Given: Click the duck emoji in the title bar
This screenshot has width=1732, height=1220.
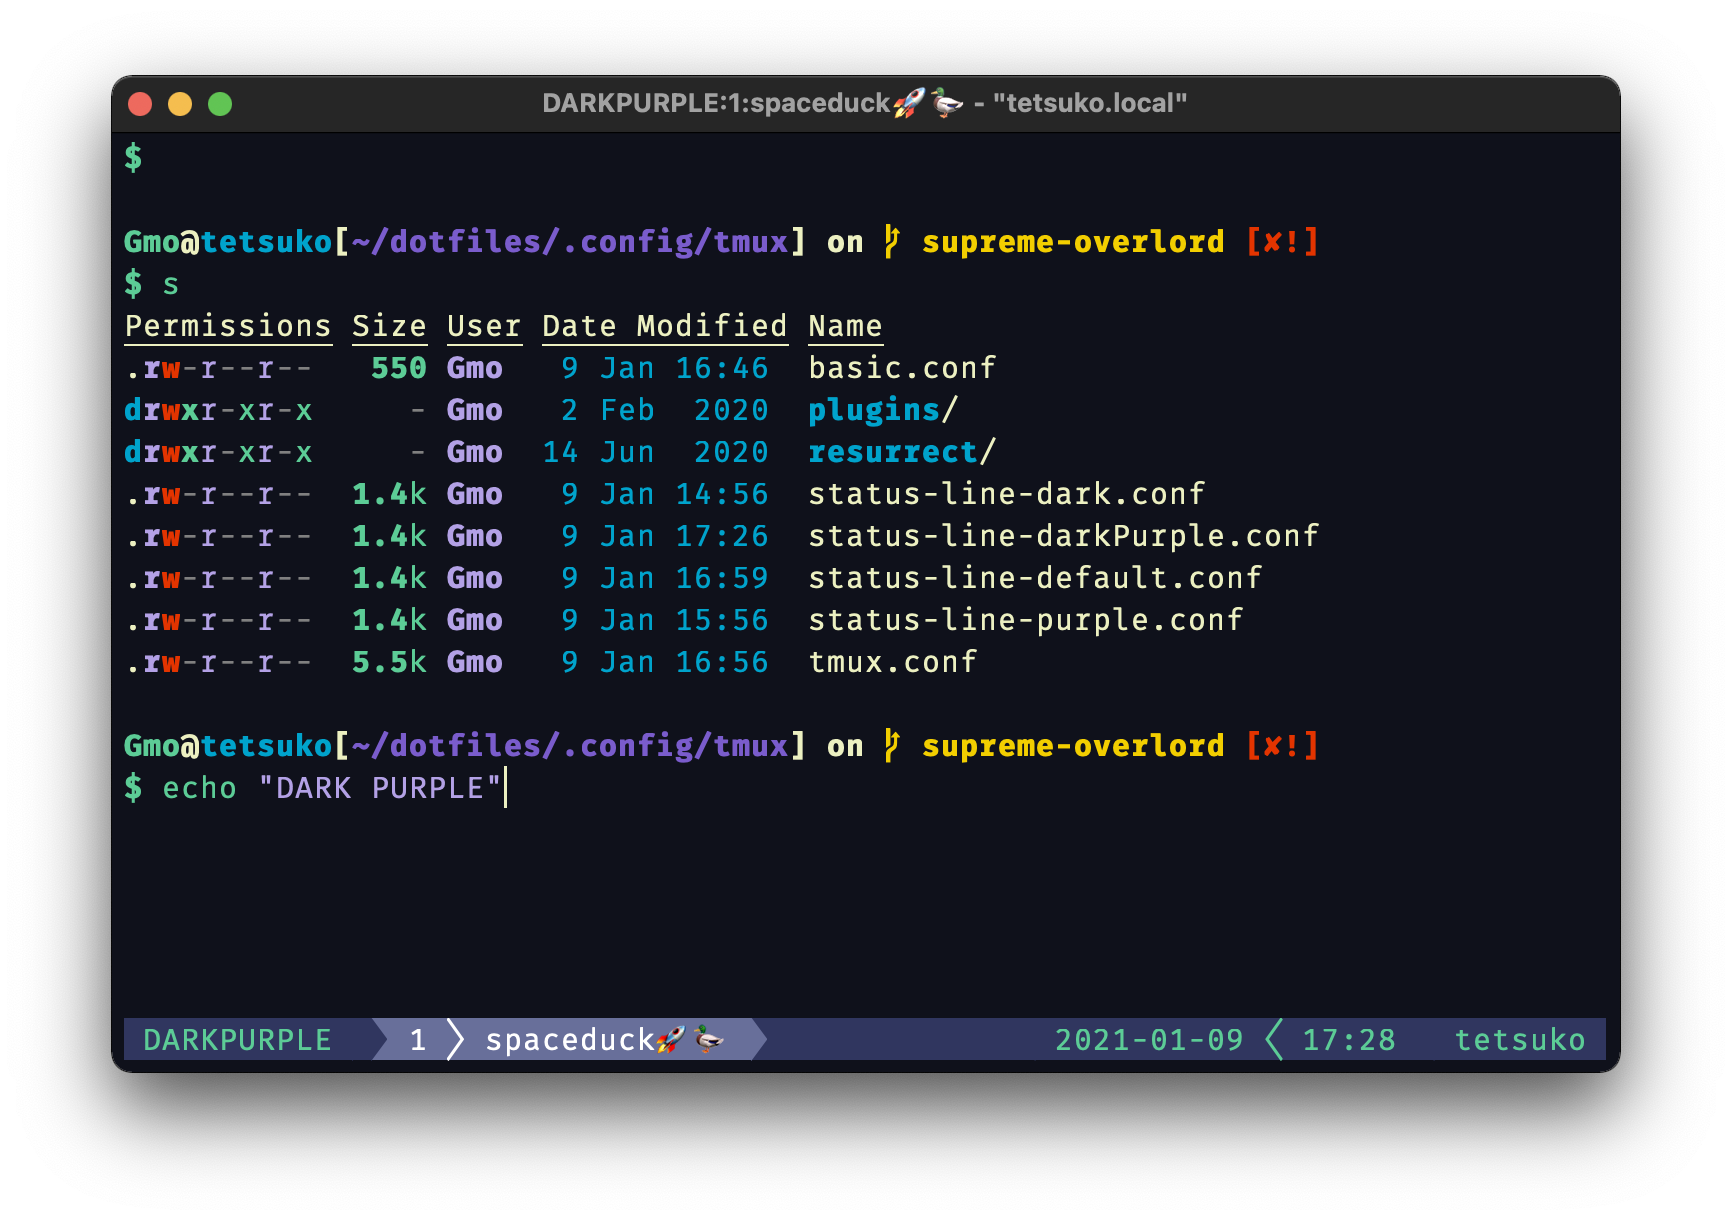Looking at the screenshot, I should [946, 102].
